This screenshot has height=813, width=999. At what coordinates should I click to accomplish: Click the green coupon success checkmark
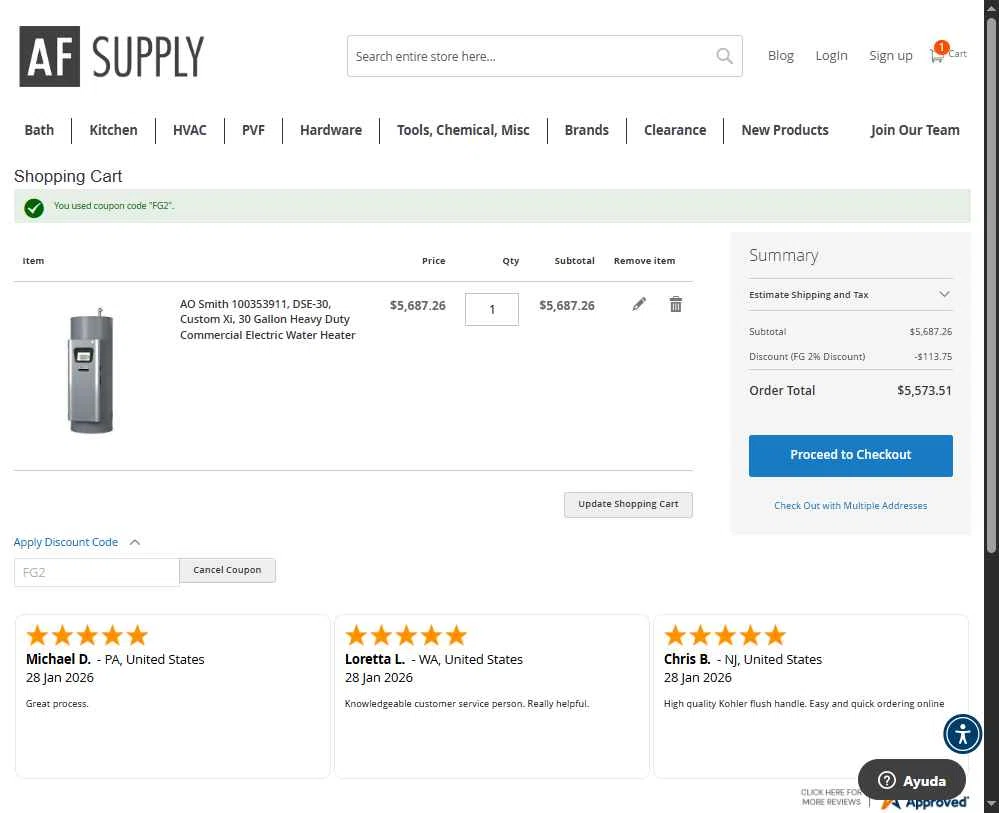coord(34,208)
